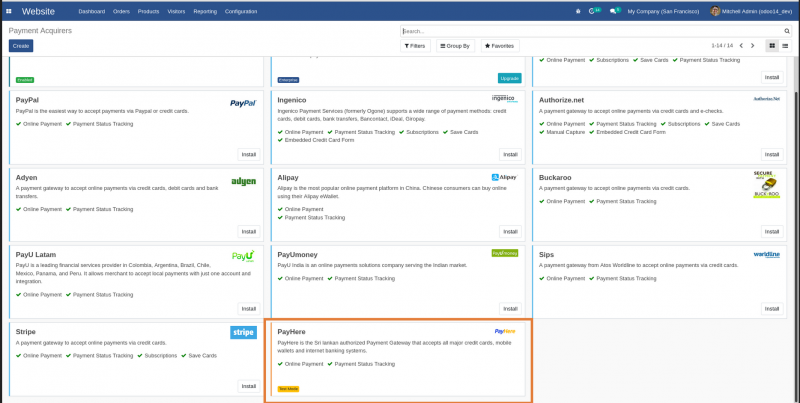Open the Configuration menu
The image size is (800, 403).
(241, 11)
